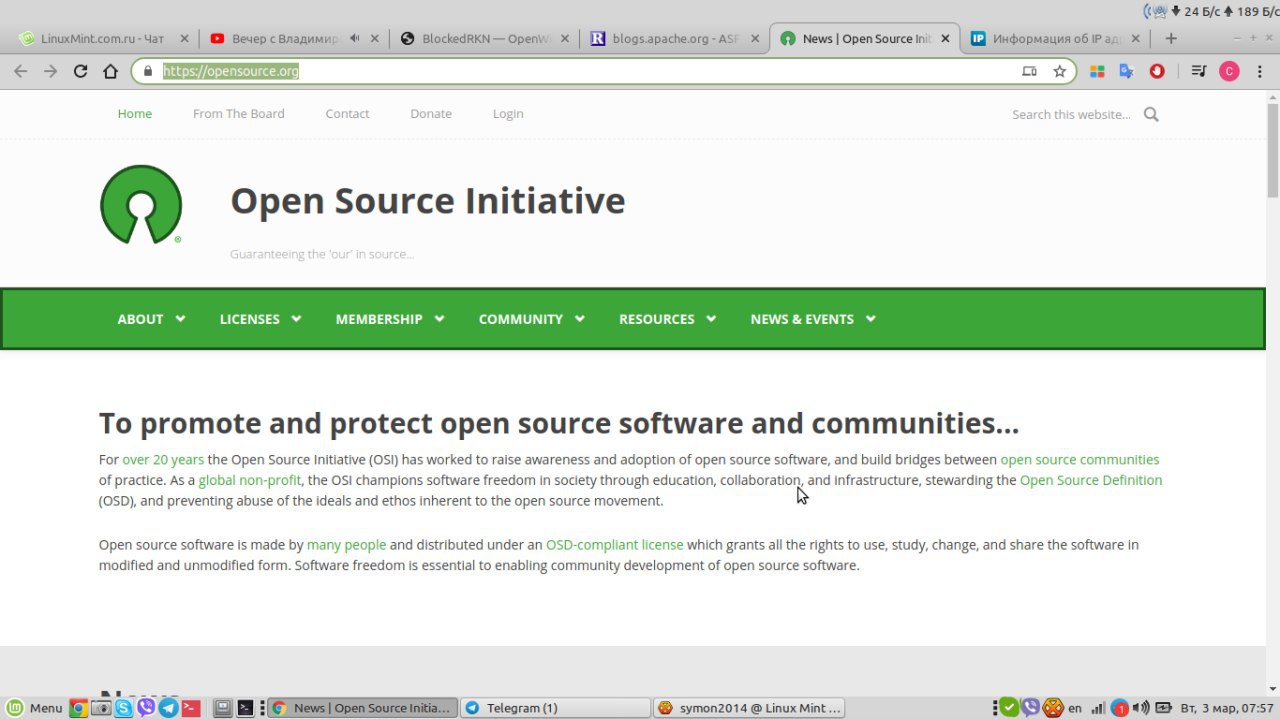Open From The Board link
The width and height of the screenshot is (1280, 719).
click(239, 114)
